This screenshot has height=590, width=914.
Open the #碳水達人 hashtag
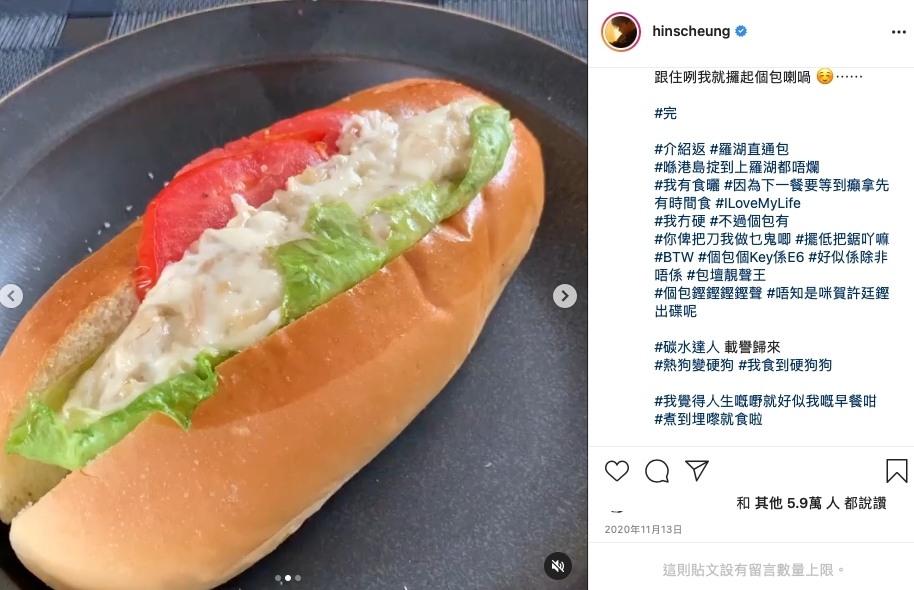(687, 347)
